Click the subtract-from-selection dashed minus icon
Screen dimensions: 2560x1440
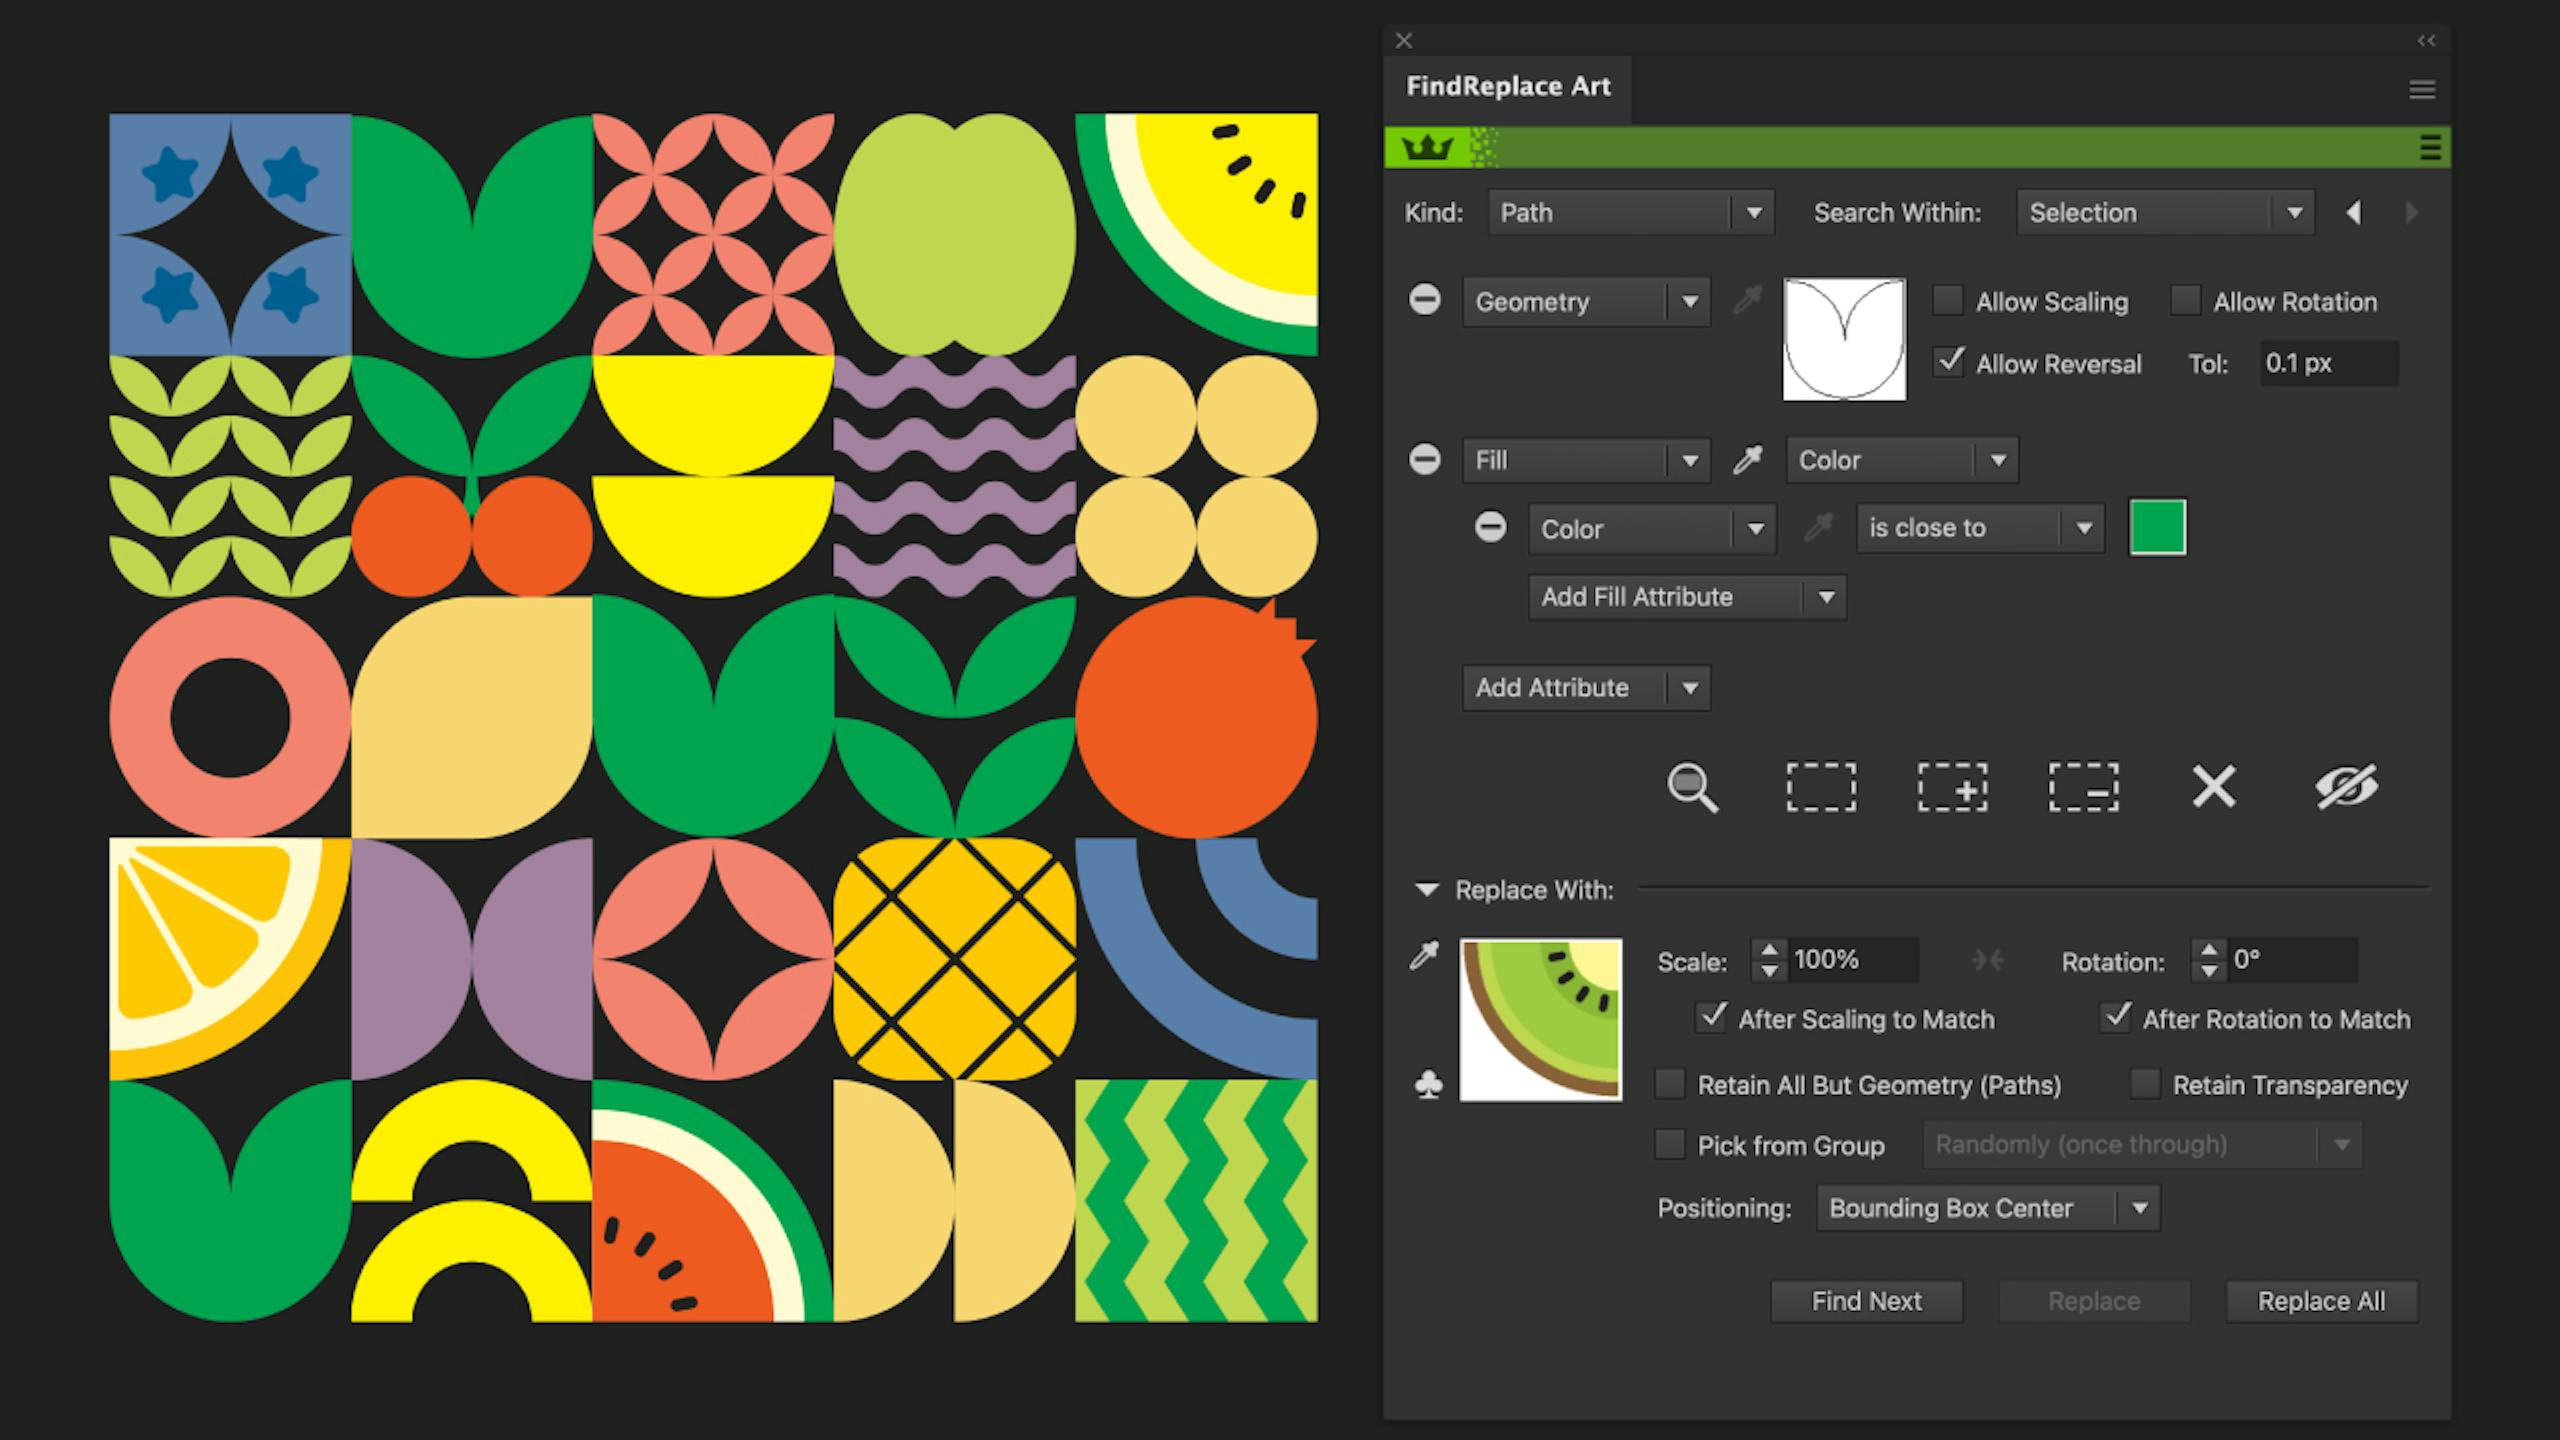(x=2083, y=788)
